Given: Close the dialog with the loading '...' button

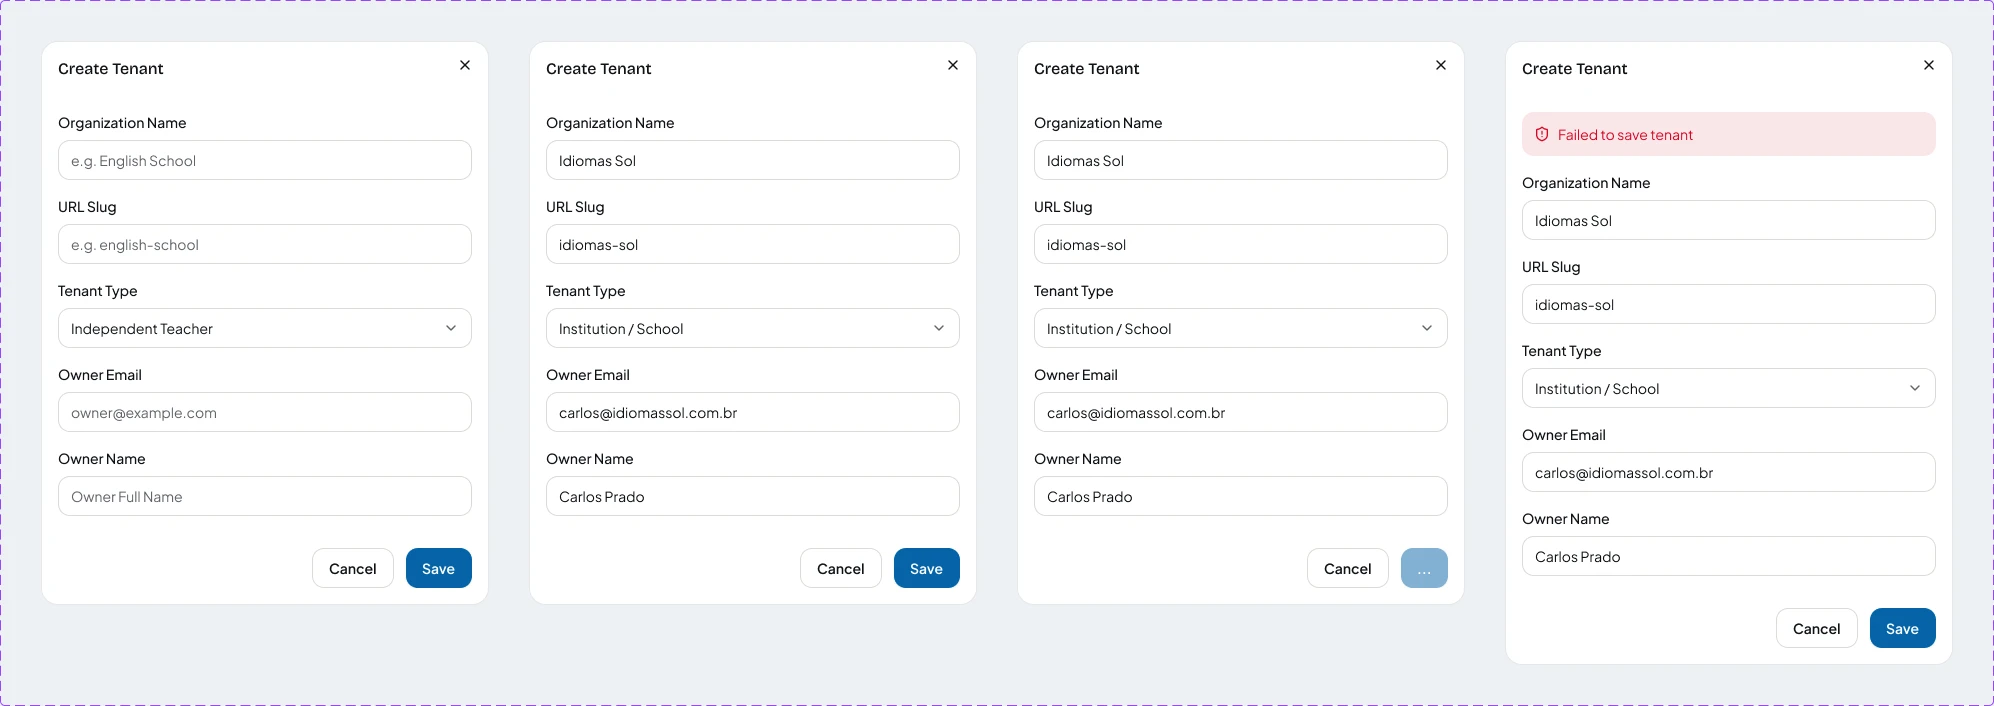Looking at the screenshot, I should [x=1441, y=65].
